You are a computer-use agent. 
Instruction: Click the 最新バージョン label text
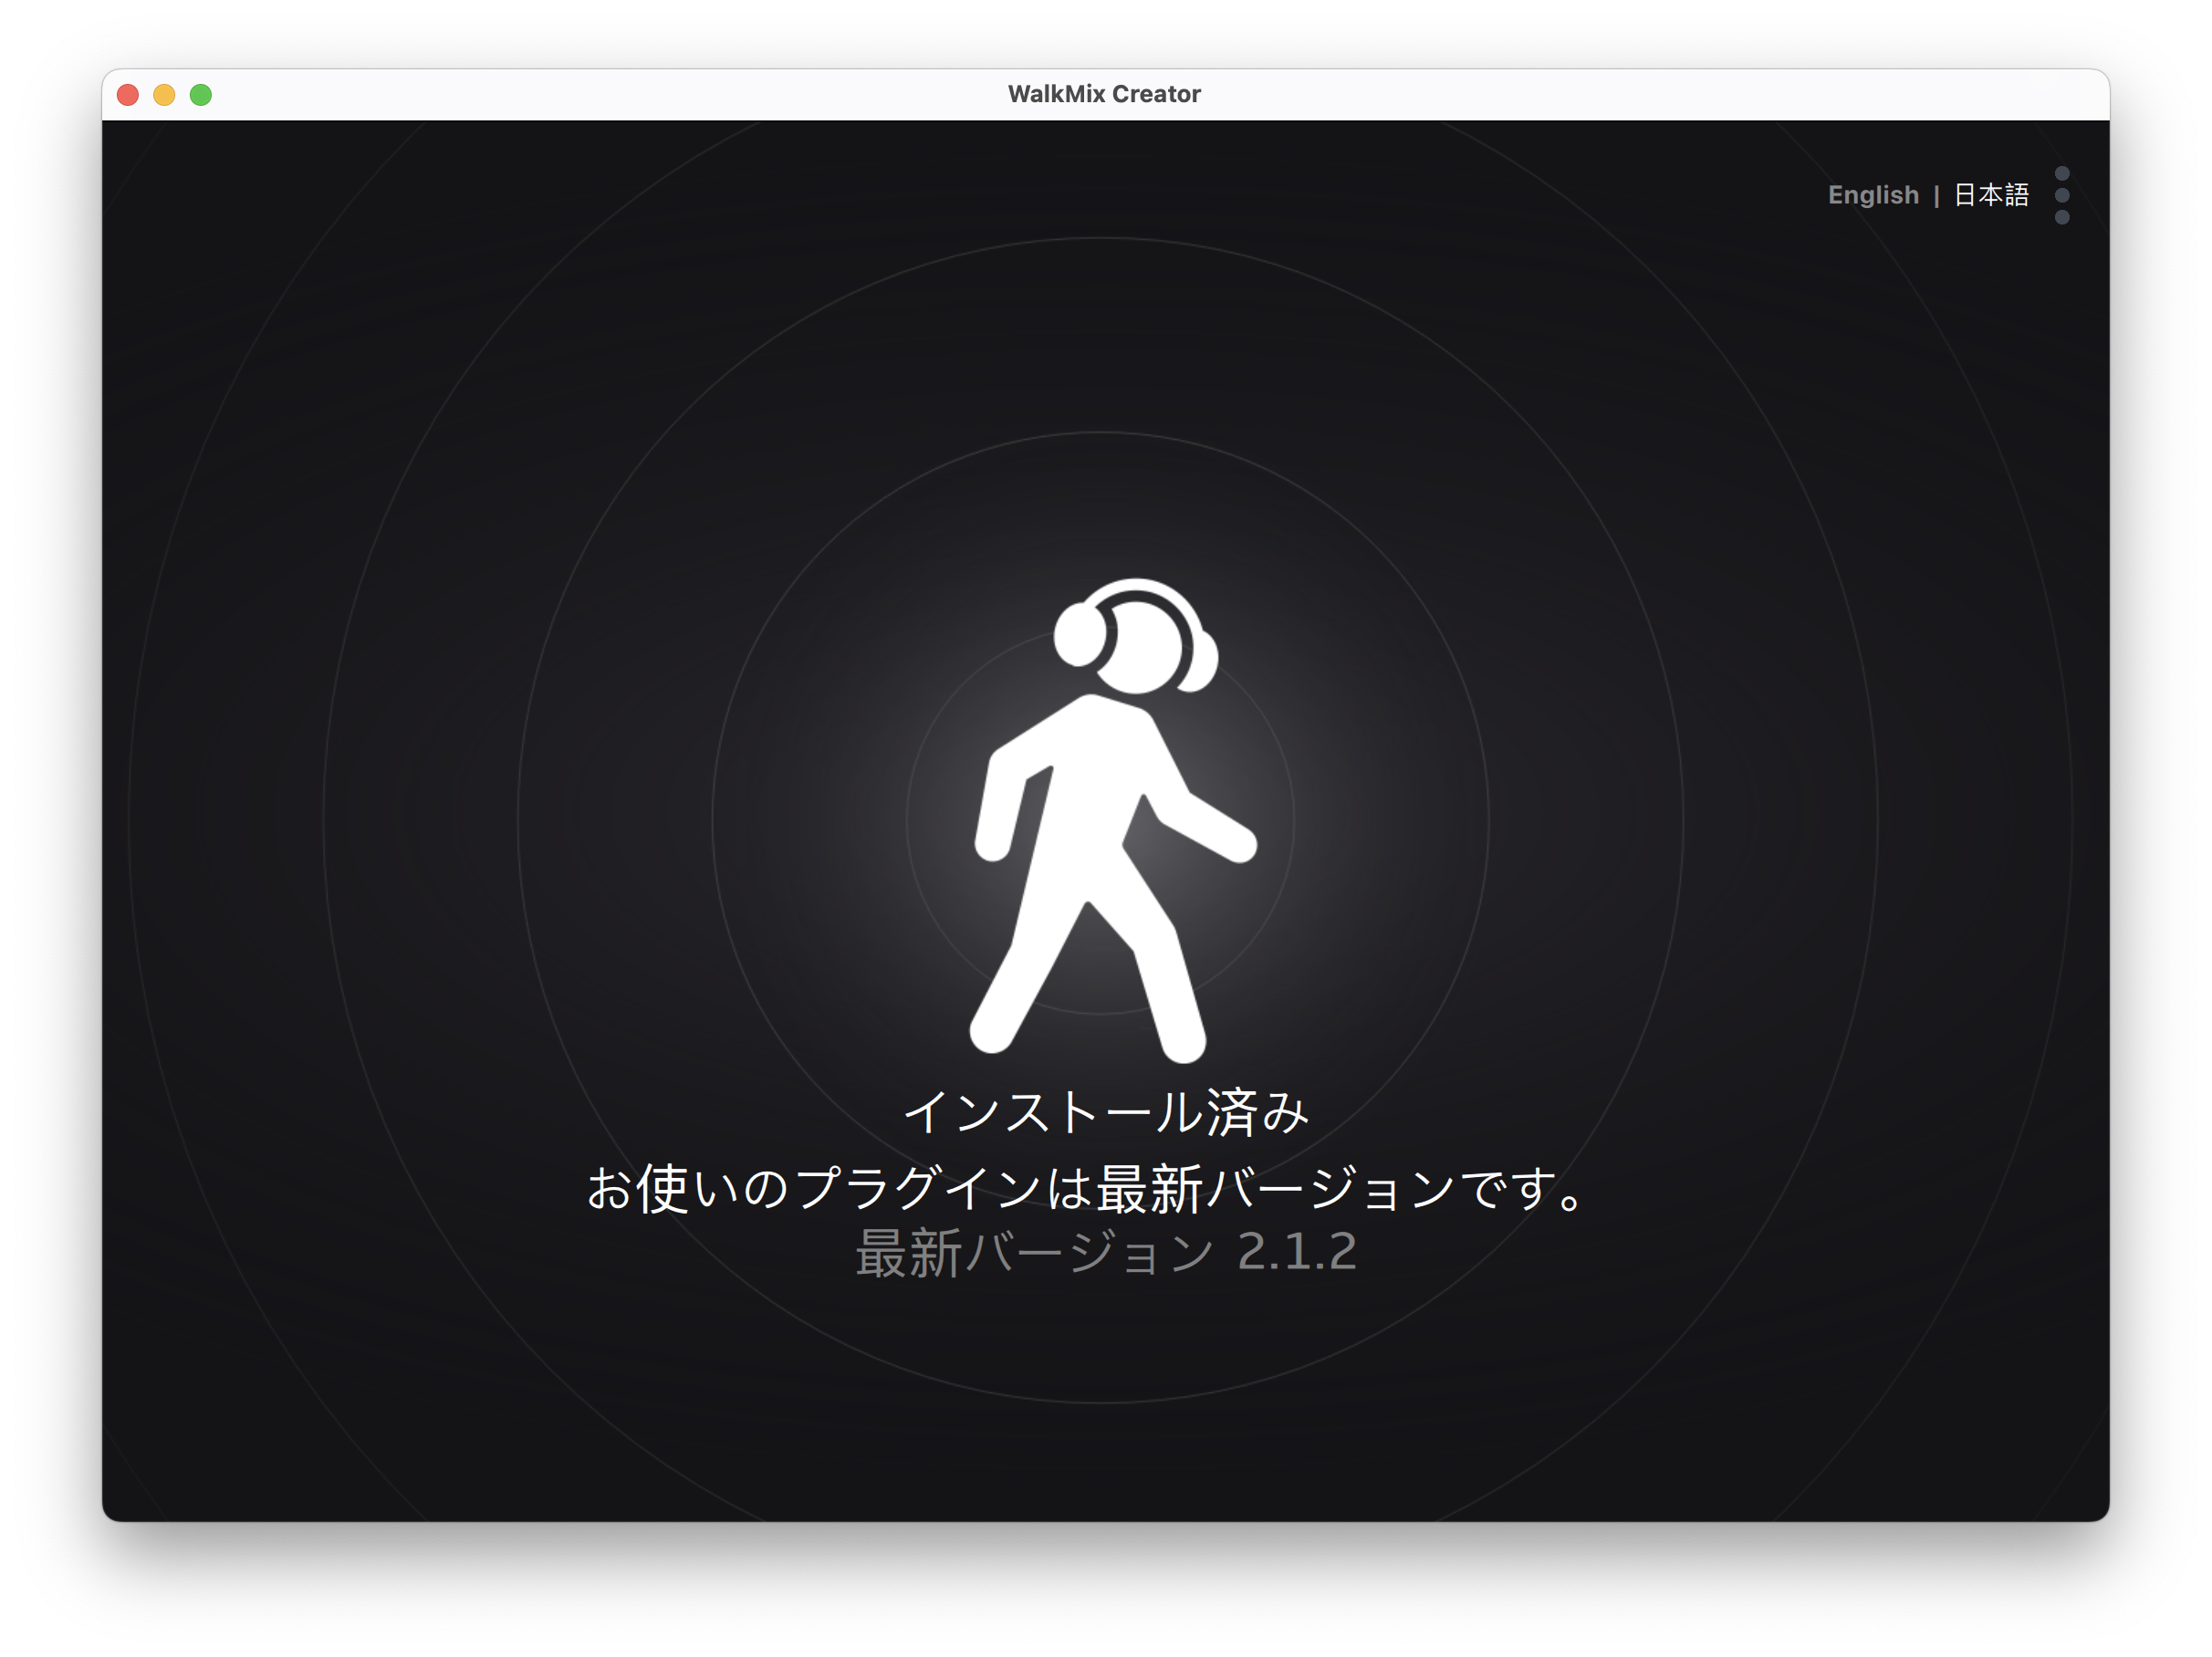pos(1033,1253)
